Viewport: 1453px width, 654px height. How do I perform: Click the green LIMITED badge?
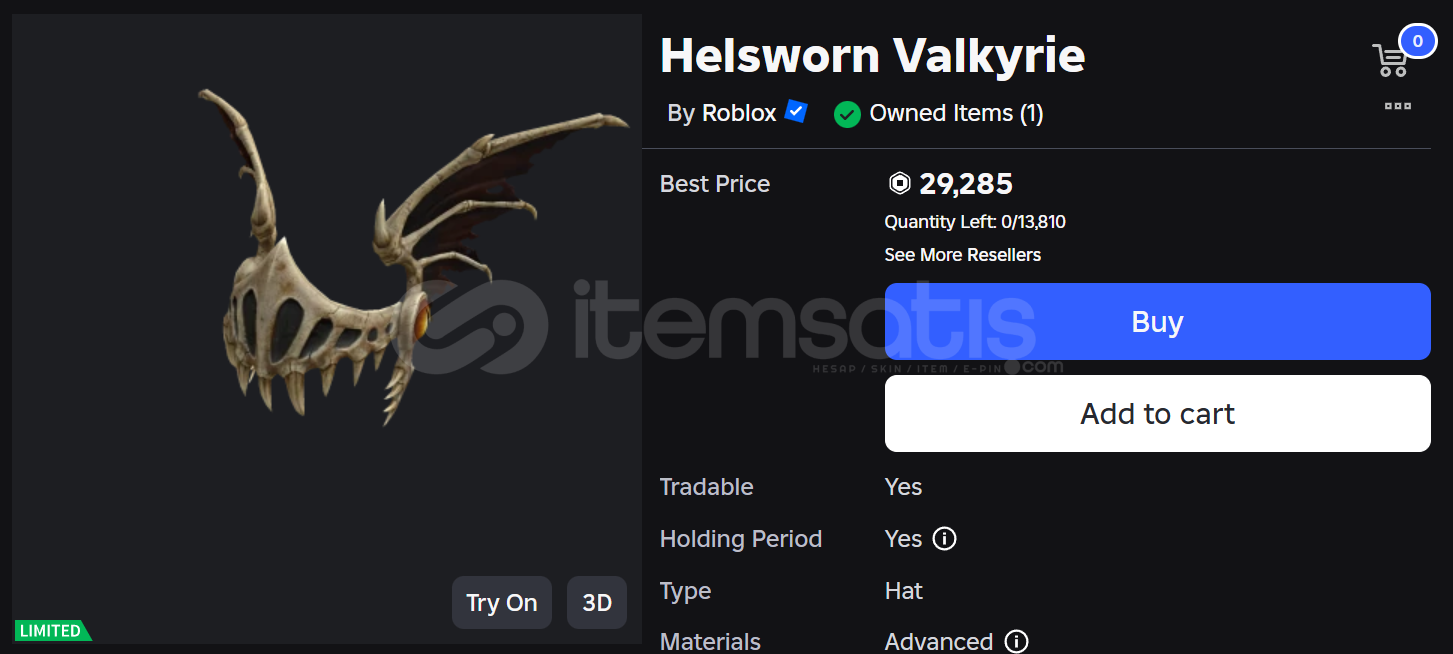pos(52,631)
